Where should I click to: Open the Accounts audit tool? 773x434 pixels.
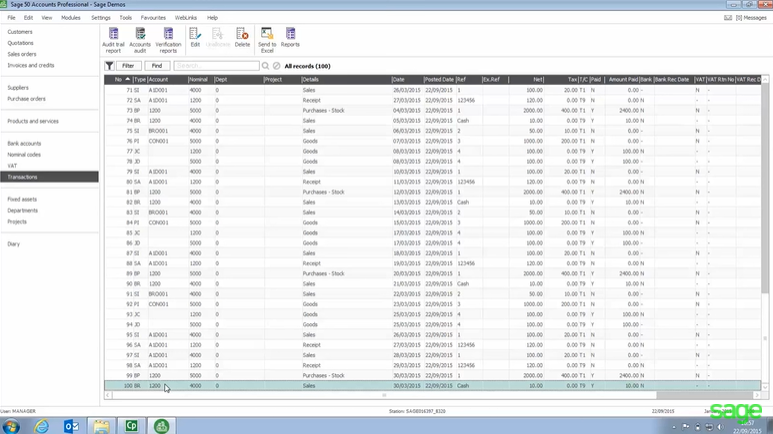[x=140, y=40]
